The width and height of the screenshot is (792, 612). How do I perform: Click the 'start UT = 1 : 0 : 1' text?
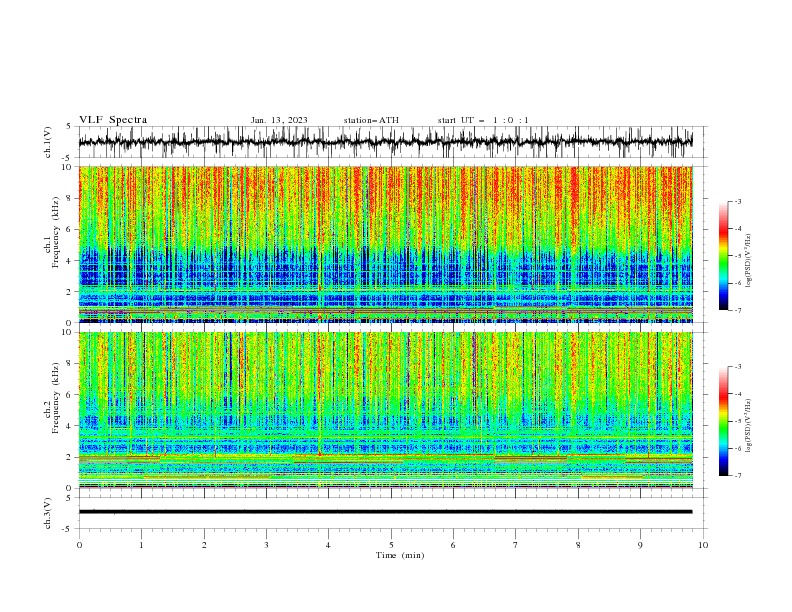[483, 120]
